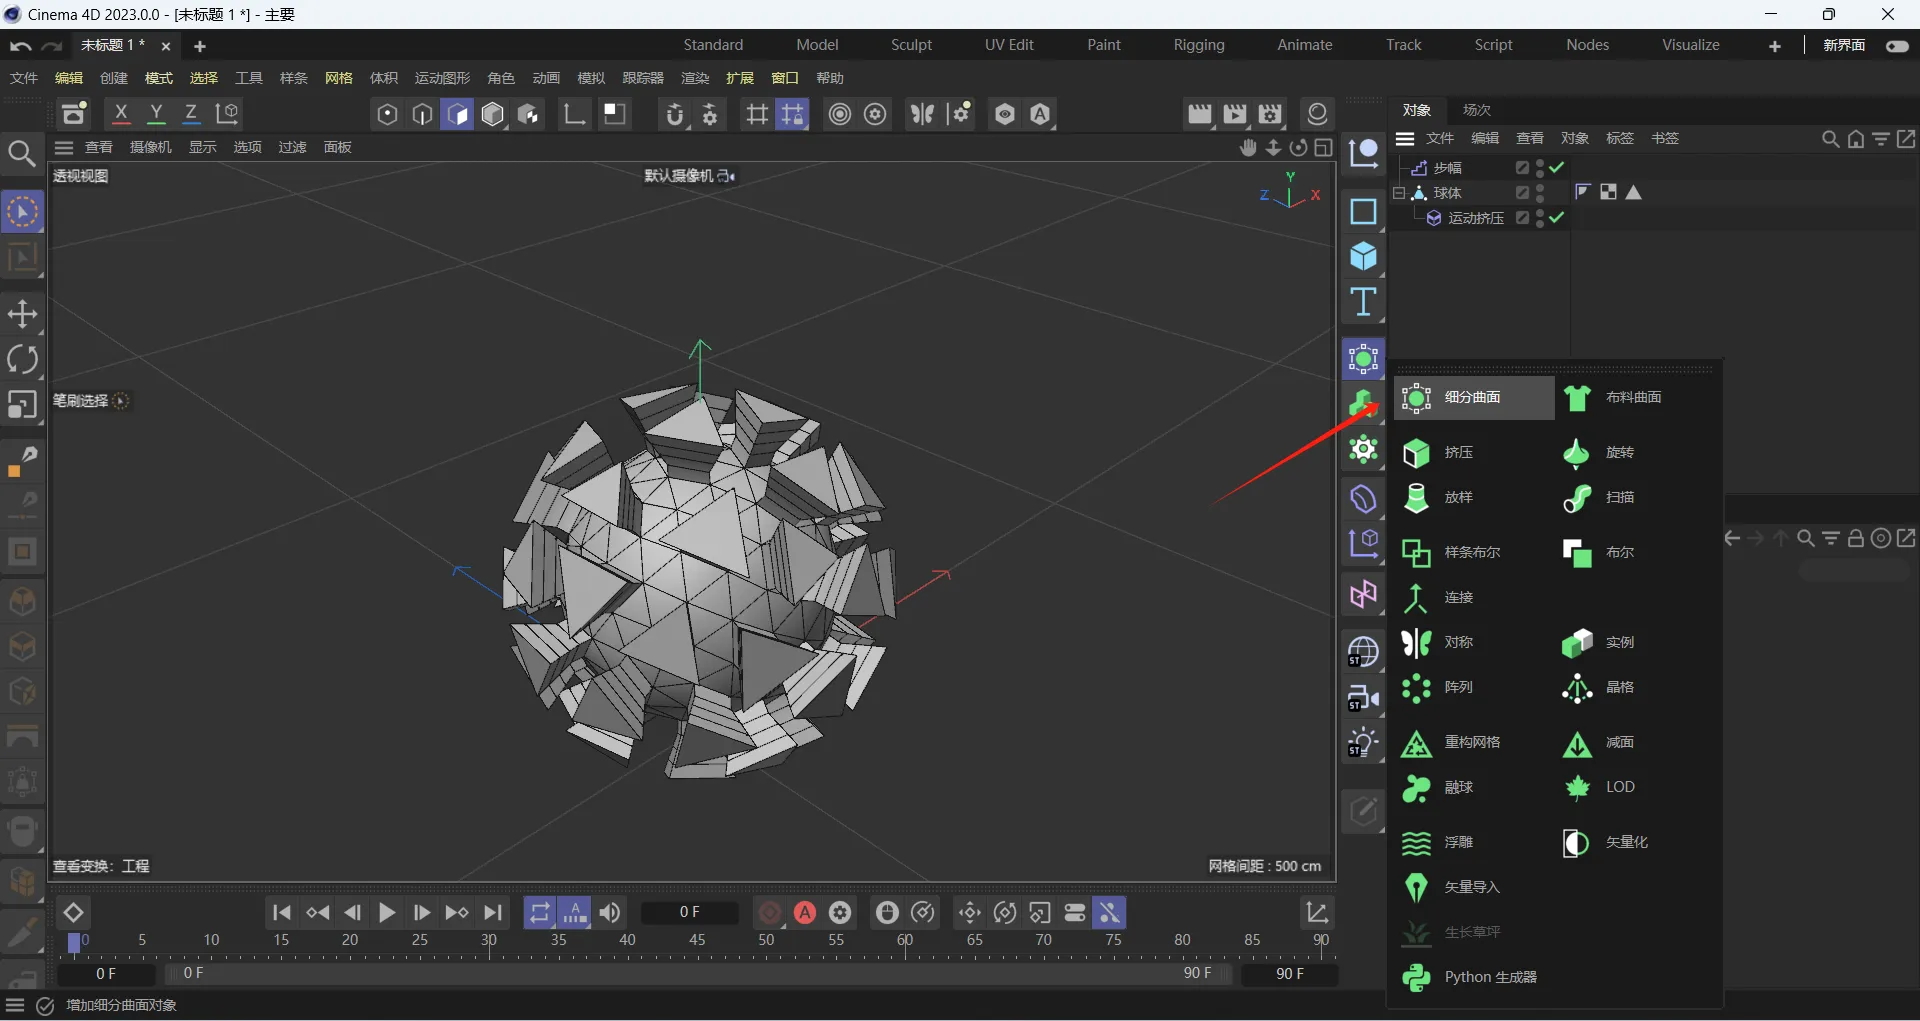Viewport: 1920px width, 1021px height.
Task: Open the 摄像机 viewport menu
Action: (151, 147)
